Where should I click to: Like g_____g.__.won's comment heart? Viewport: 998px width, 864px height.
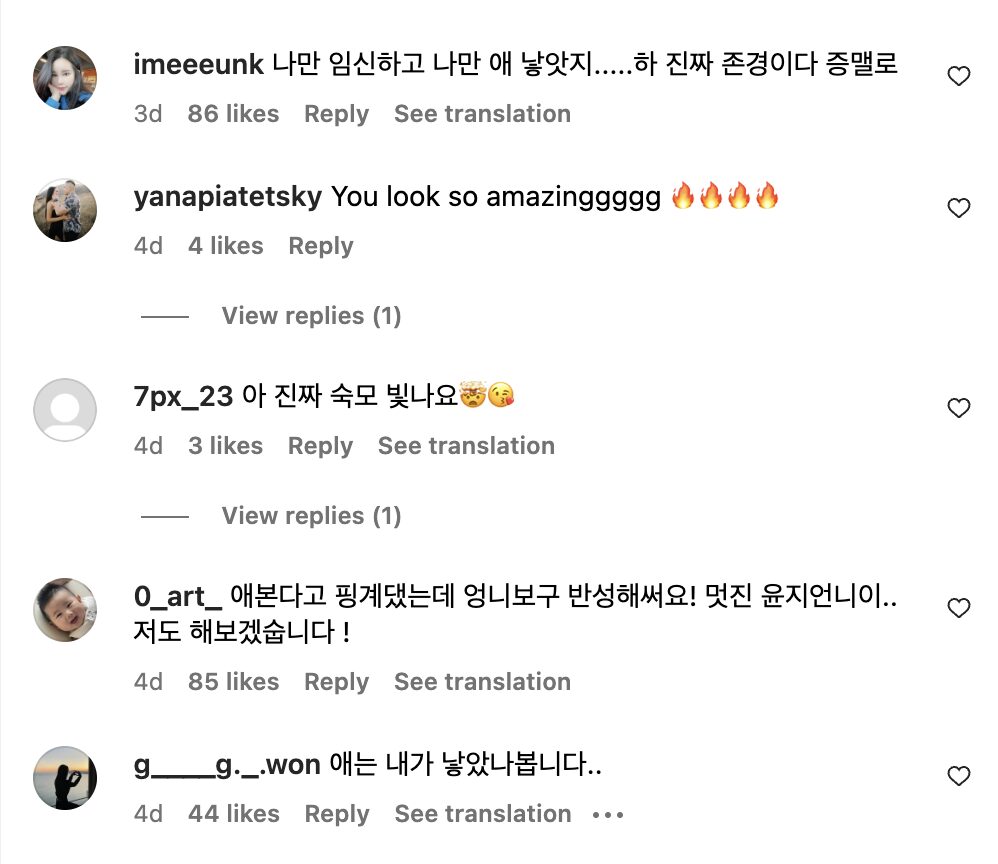[x=958, y=776]
